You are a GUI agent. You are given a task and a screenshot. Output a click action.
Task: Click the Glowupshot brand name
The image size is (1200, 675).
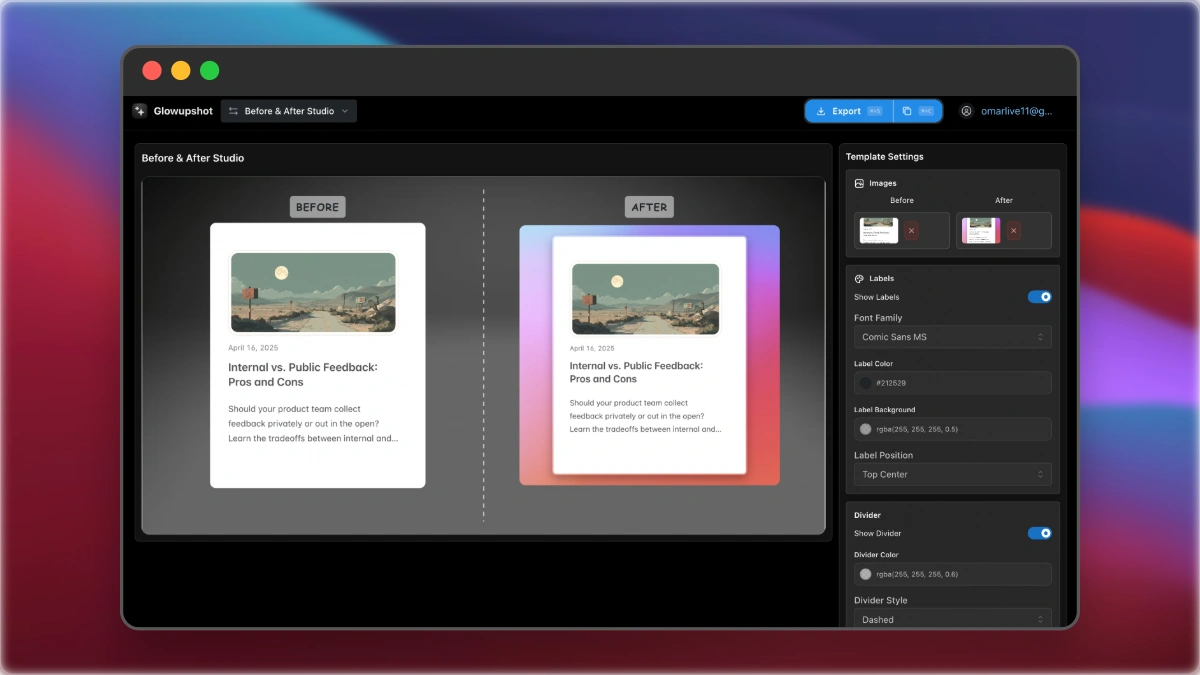pyautogui.click(x=183, y=111)
